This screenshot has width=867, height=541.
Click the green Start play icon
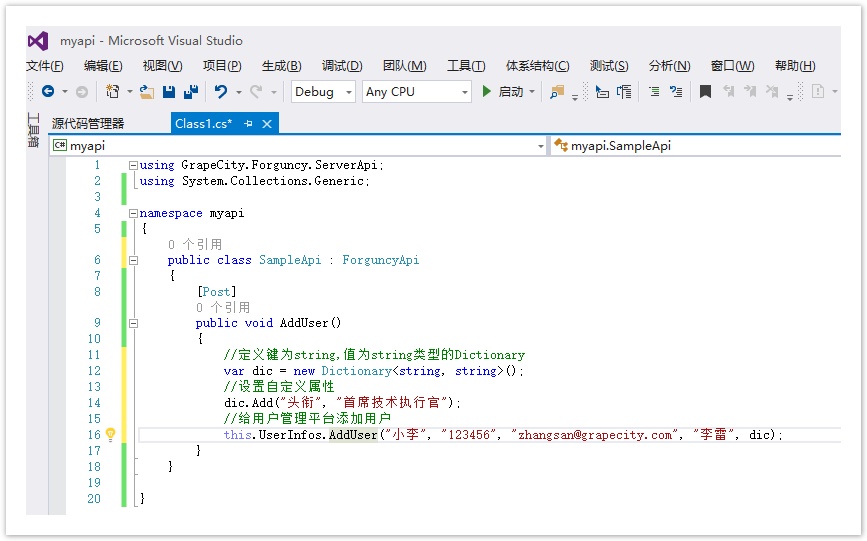click(486, 91)
